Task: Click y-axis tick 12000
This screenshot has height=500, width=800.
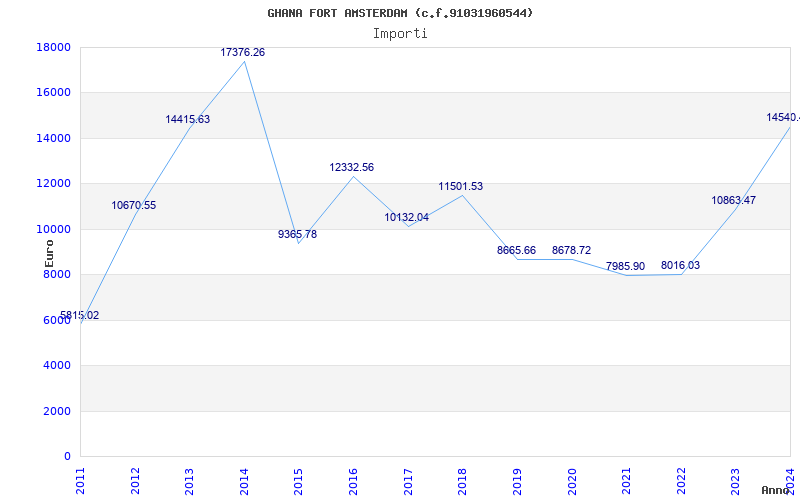Action: point(54,184)
